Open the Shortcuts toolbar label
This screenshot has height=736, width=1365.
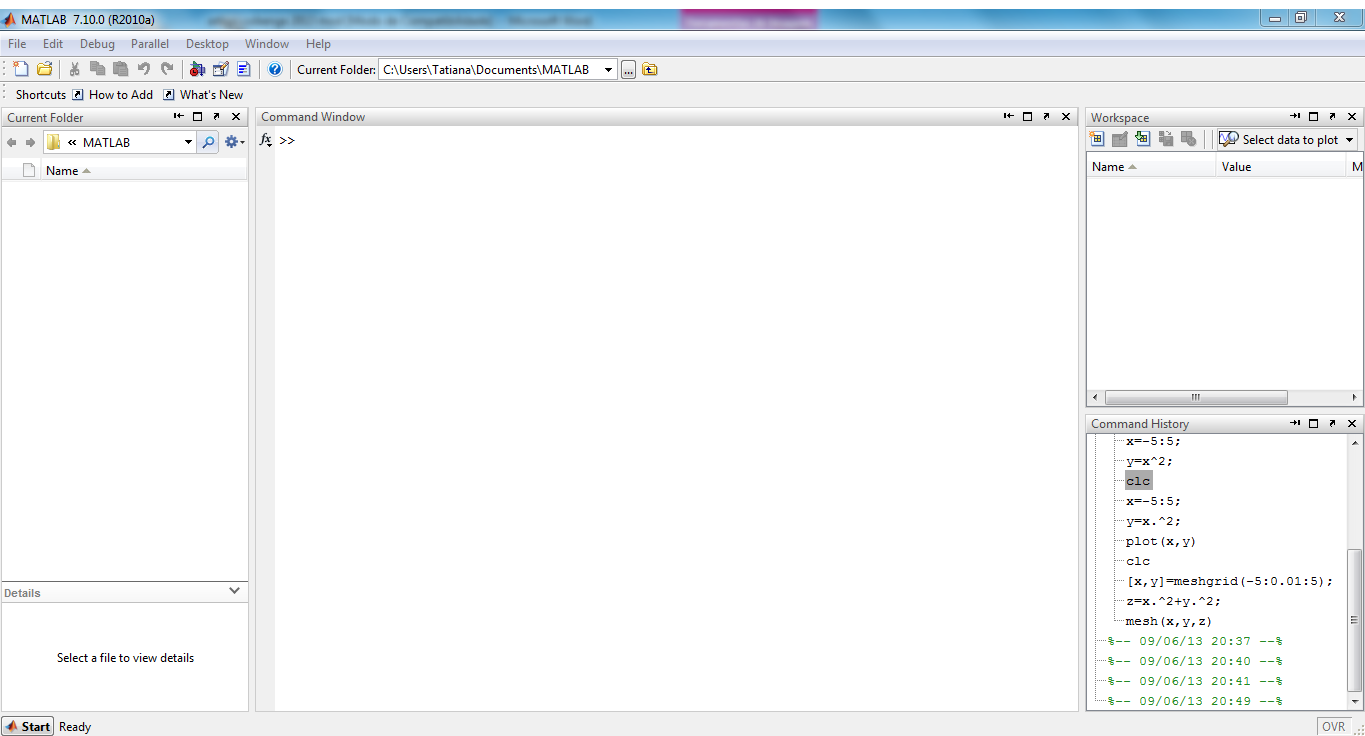(41, 95)
